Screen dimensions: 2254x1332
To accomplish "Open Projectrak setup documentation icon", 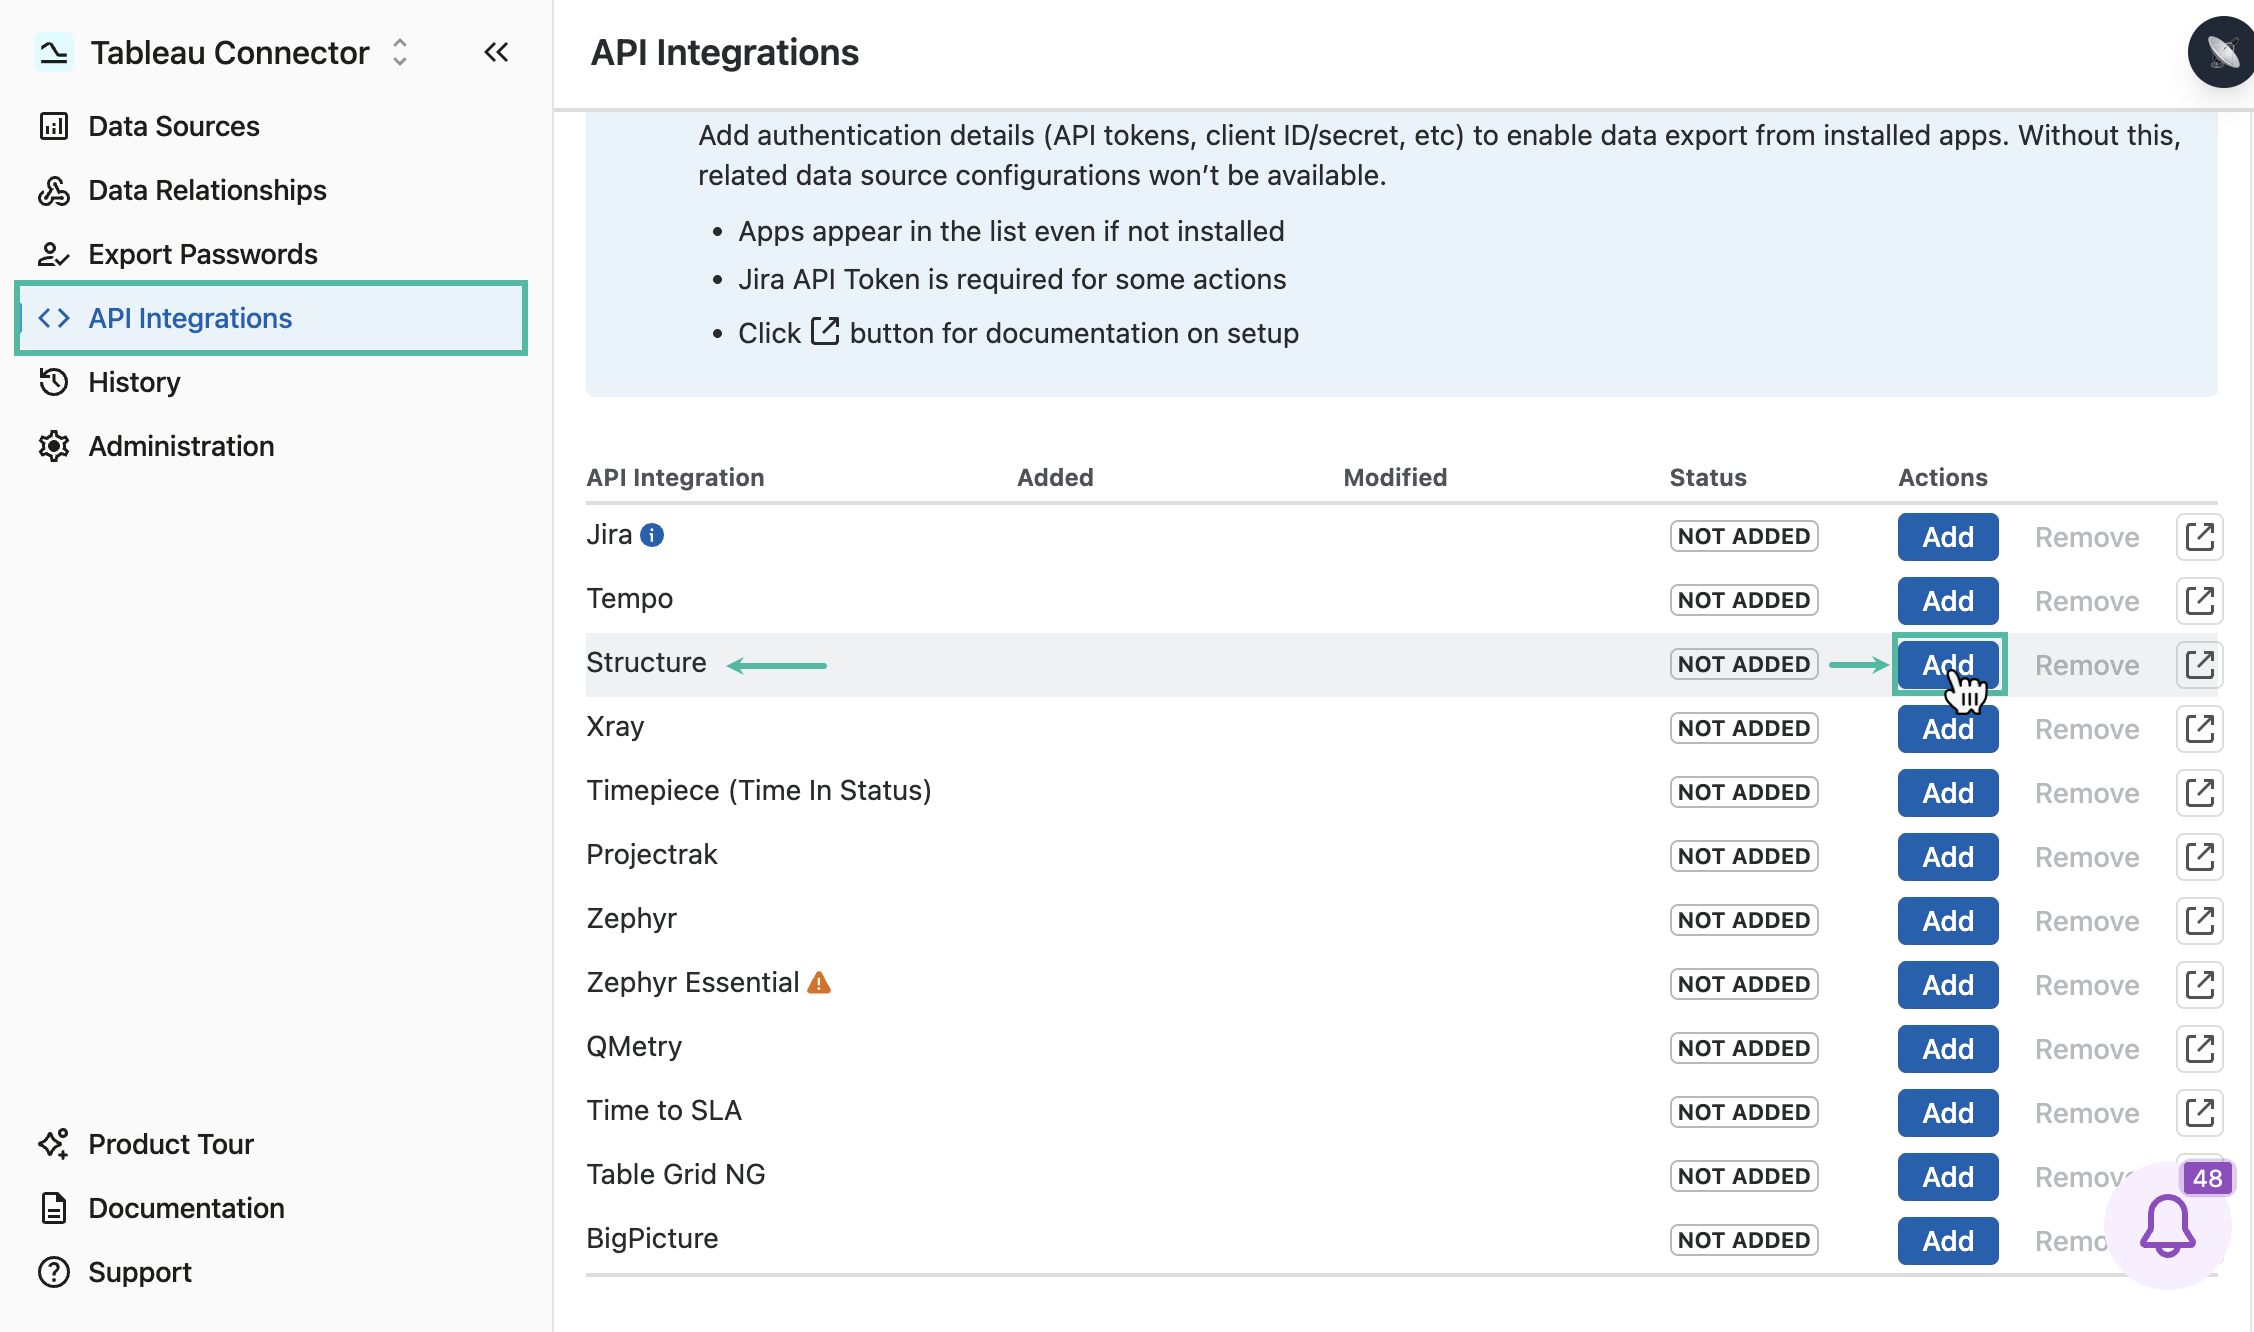I will click(2199, 857).
